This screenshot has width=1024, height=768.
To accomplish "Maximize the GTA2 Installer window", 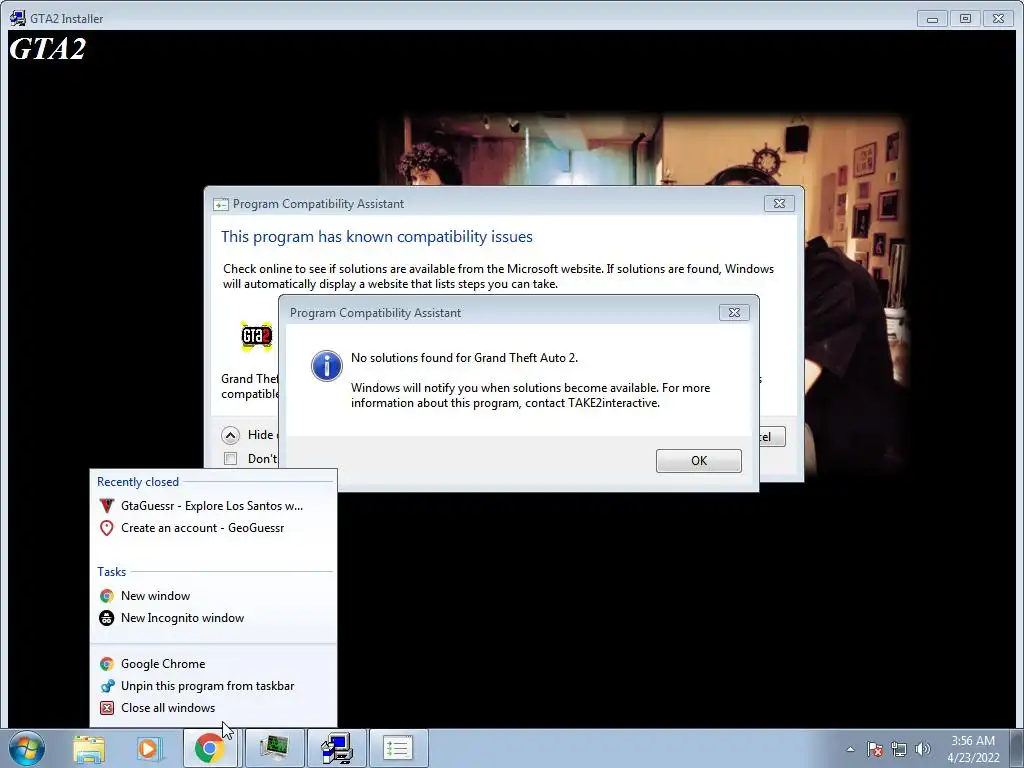I will coord(965,19).
